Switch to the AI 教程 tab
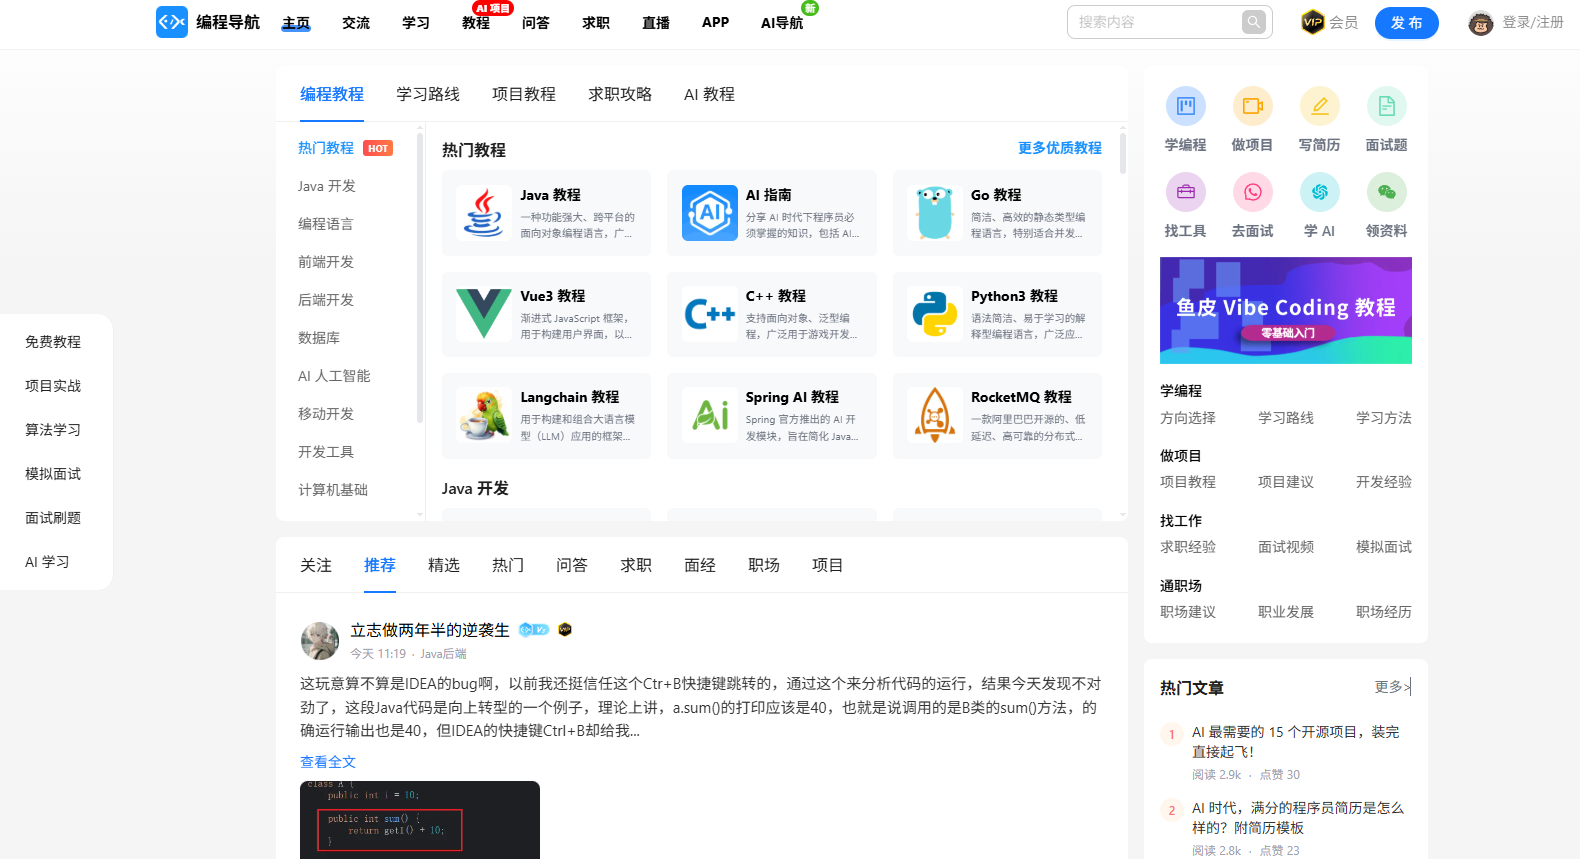 709,94
